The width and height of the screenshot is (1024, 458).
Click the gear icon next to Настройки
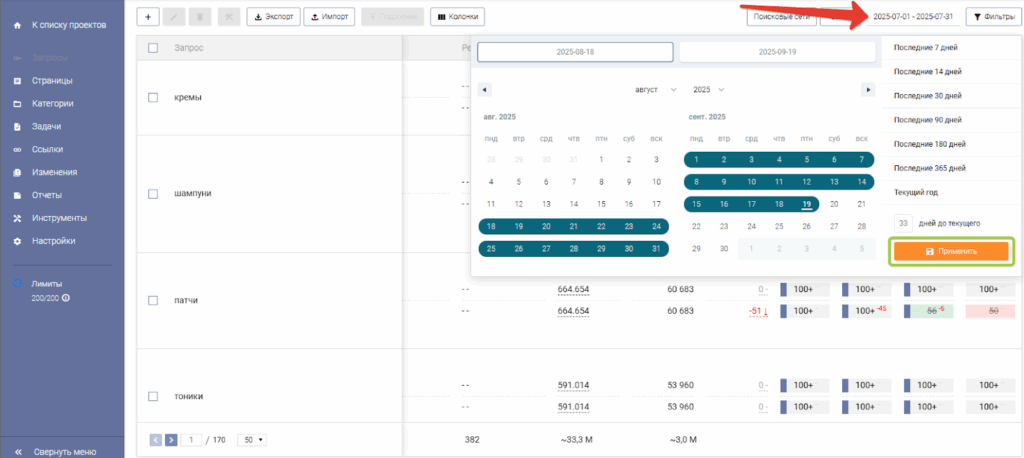coord(17,241)
